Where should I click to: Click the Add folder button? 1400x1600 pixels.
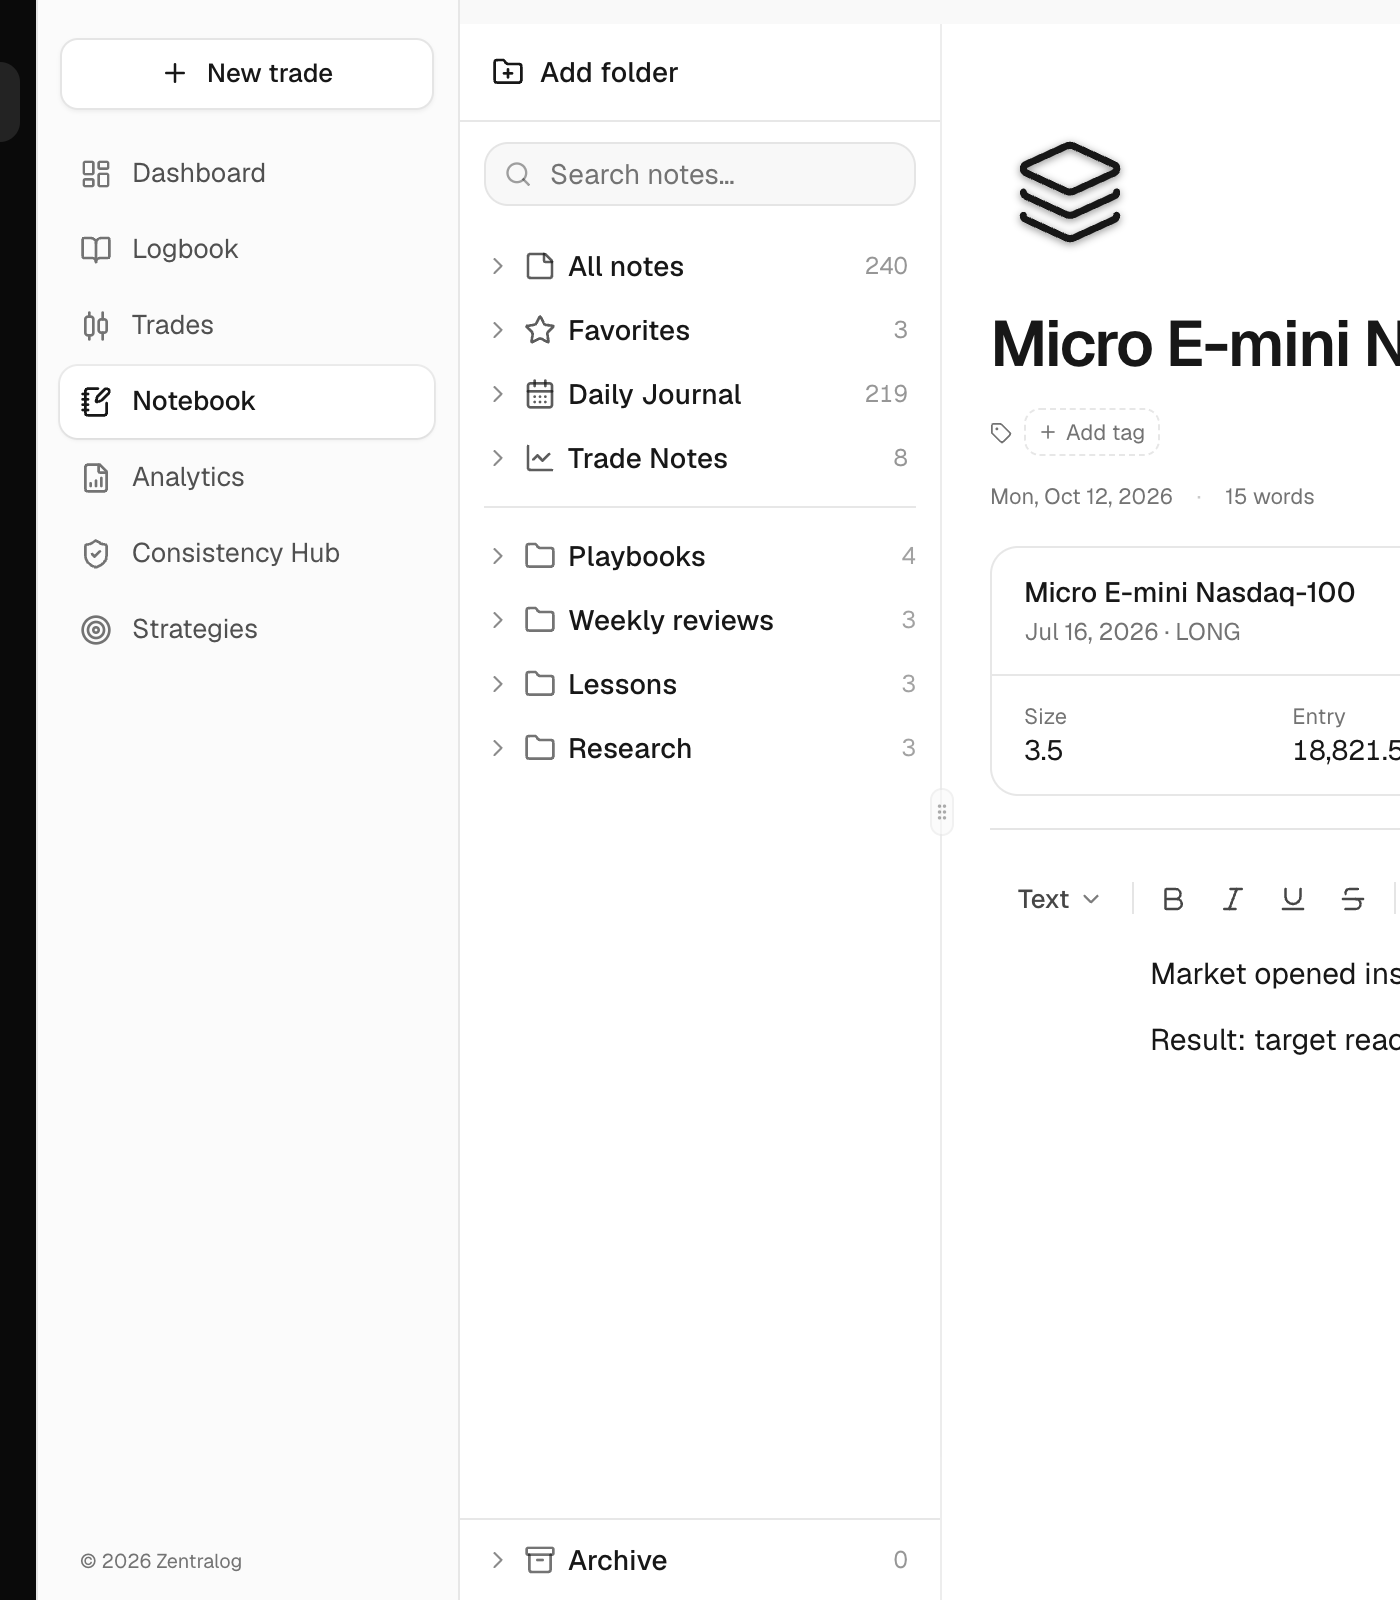pyautogui.click(x=586, y=72)
